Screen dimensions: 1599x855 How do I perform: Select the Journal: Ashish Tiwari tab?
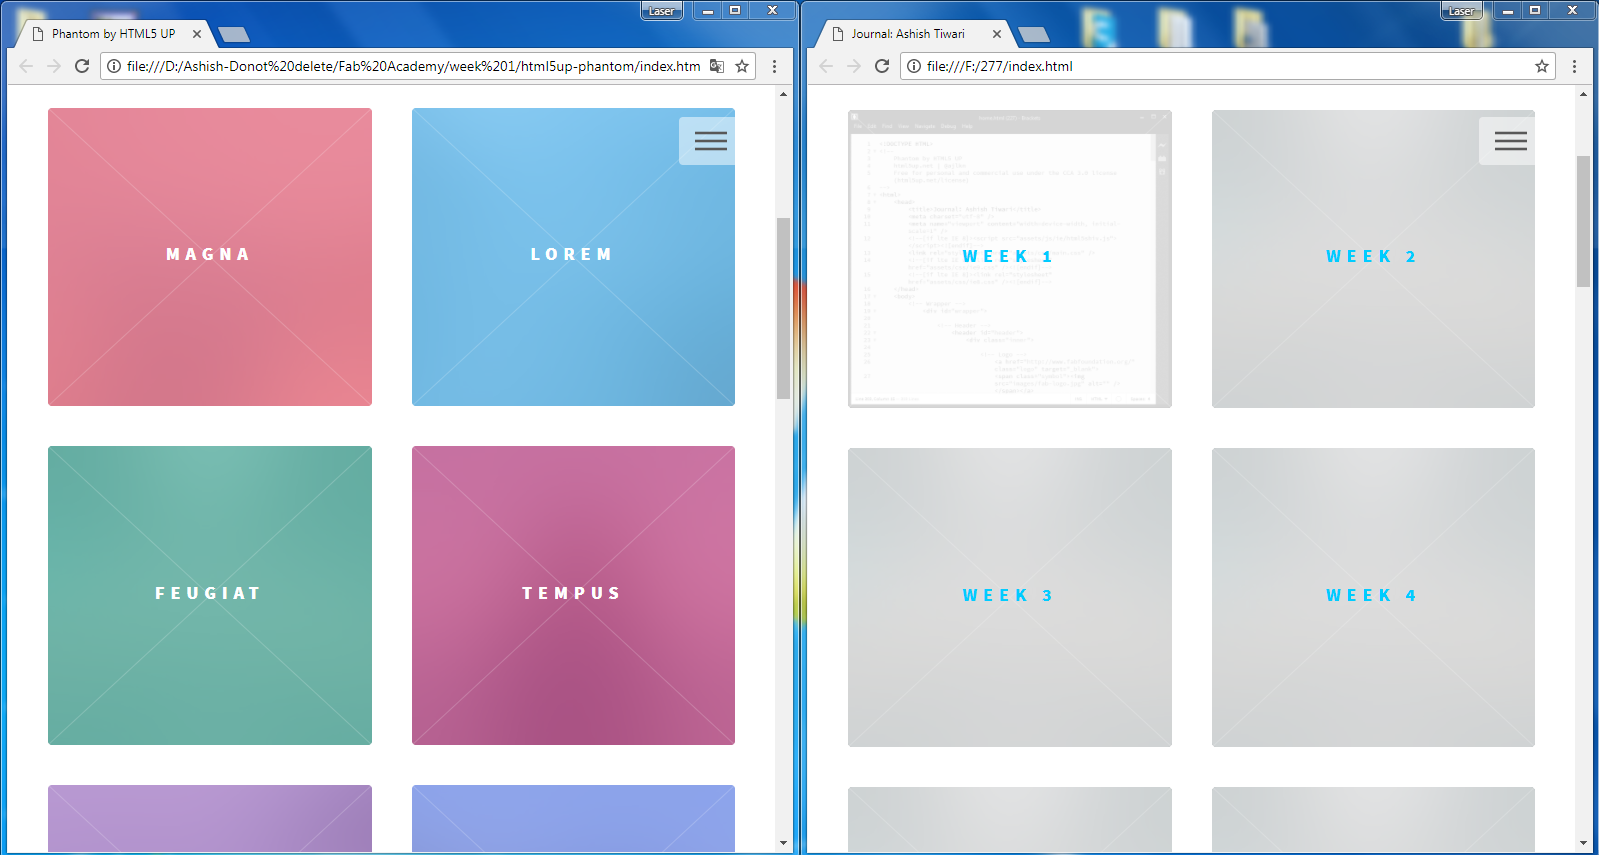908,34
